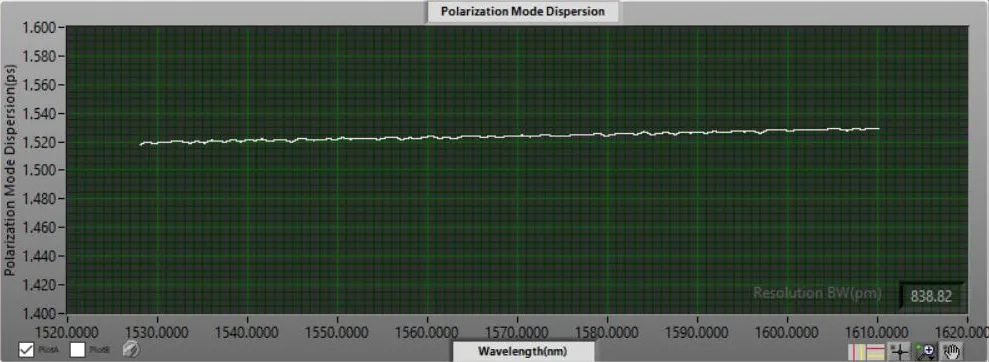Click the round gray icon beside PlotB
Viewport: 989px width, 362px height.
[x=131, y=349]
